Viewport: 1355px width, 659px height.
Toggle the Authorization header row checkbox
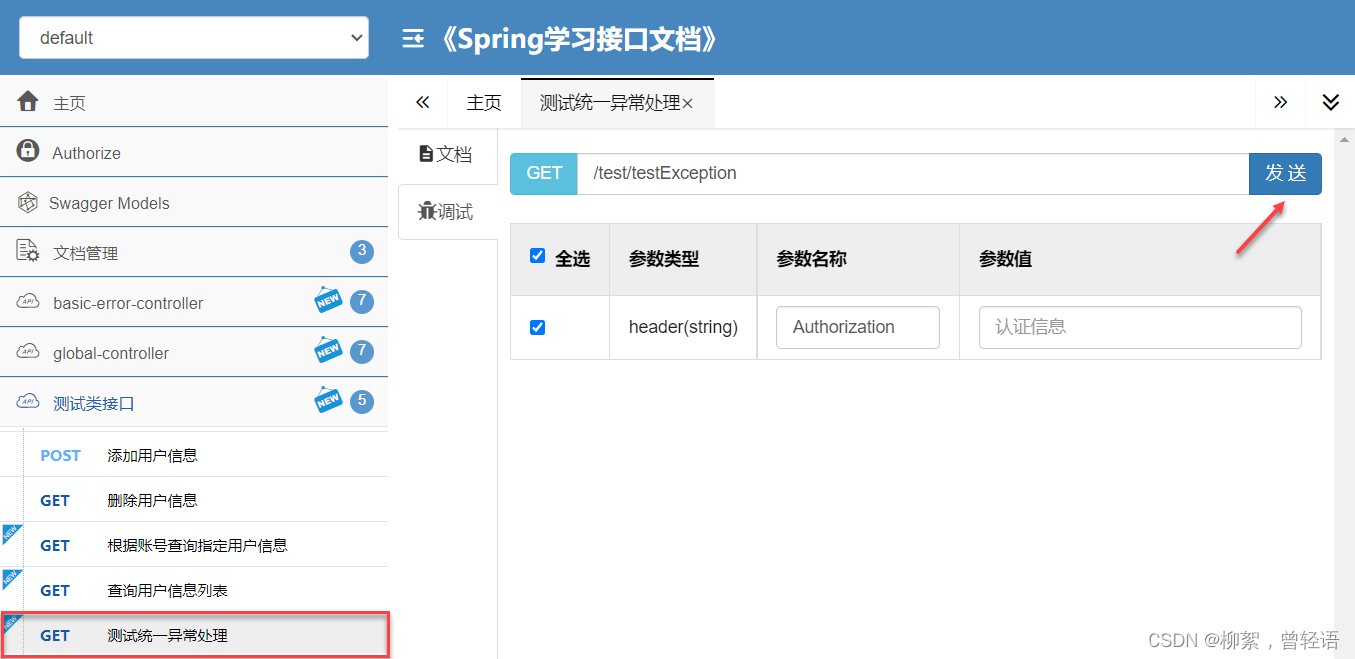pos(538,327)
